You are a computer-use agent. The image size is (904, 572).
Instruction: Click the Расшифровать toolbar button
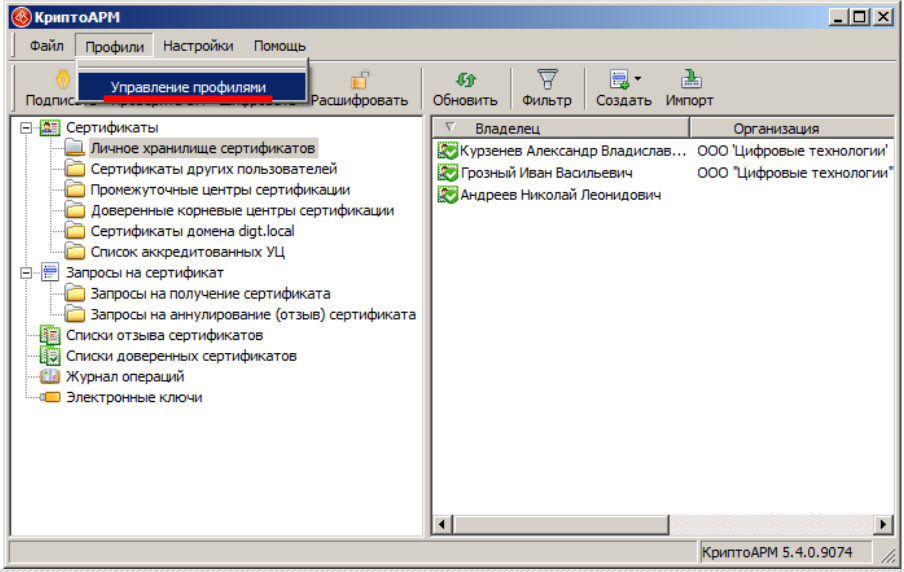[359, 88]
